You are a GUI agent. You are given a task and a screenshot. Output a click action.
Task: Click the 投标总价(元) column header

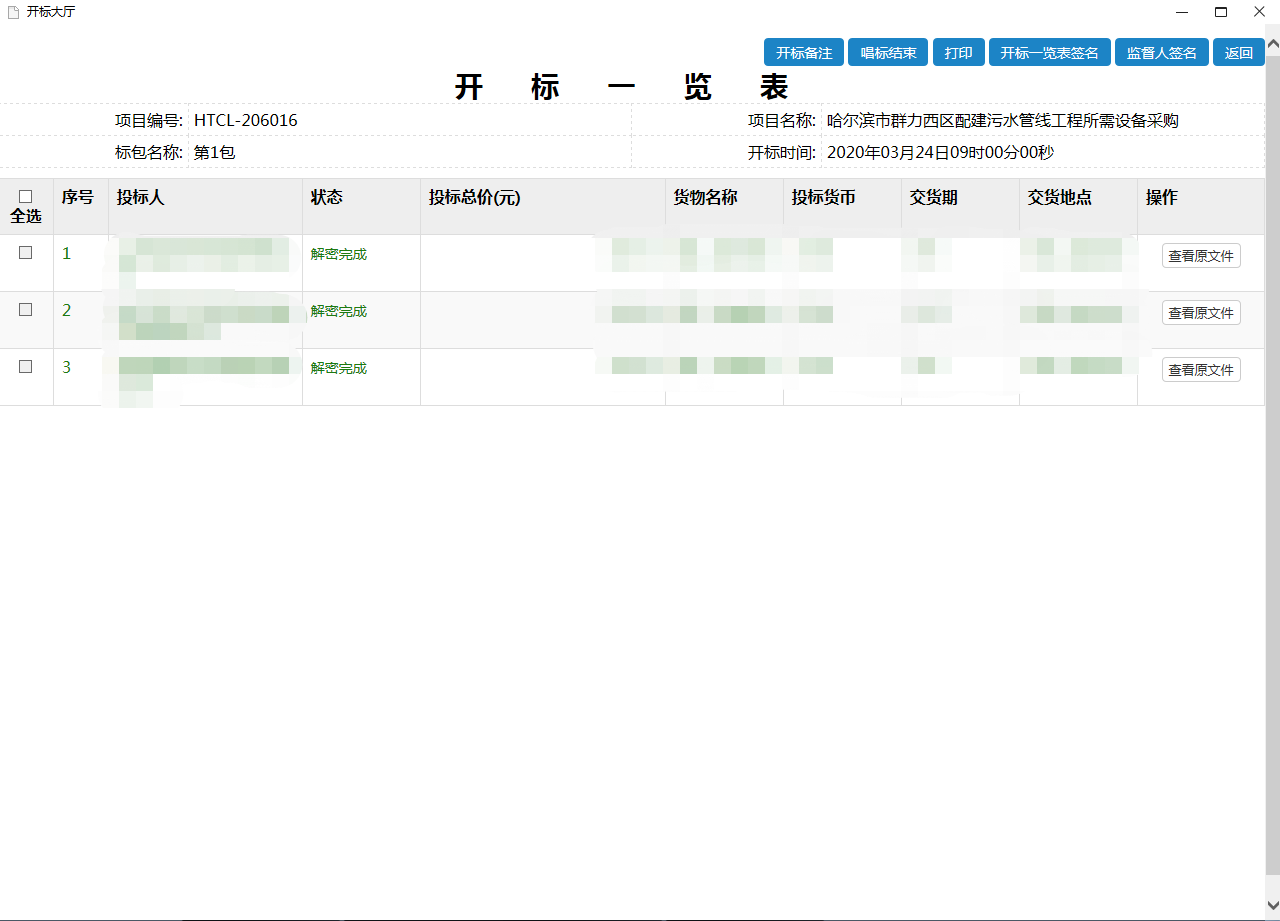coord(475,198)
